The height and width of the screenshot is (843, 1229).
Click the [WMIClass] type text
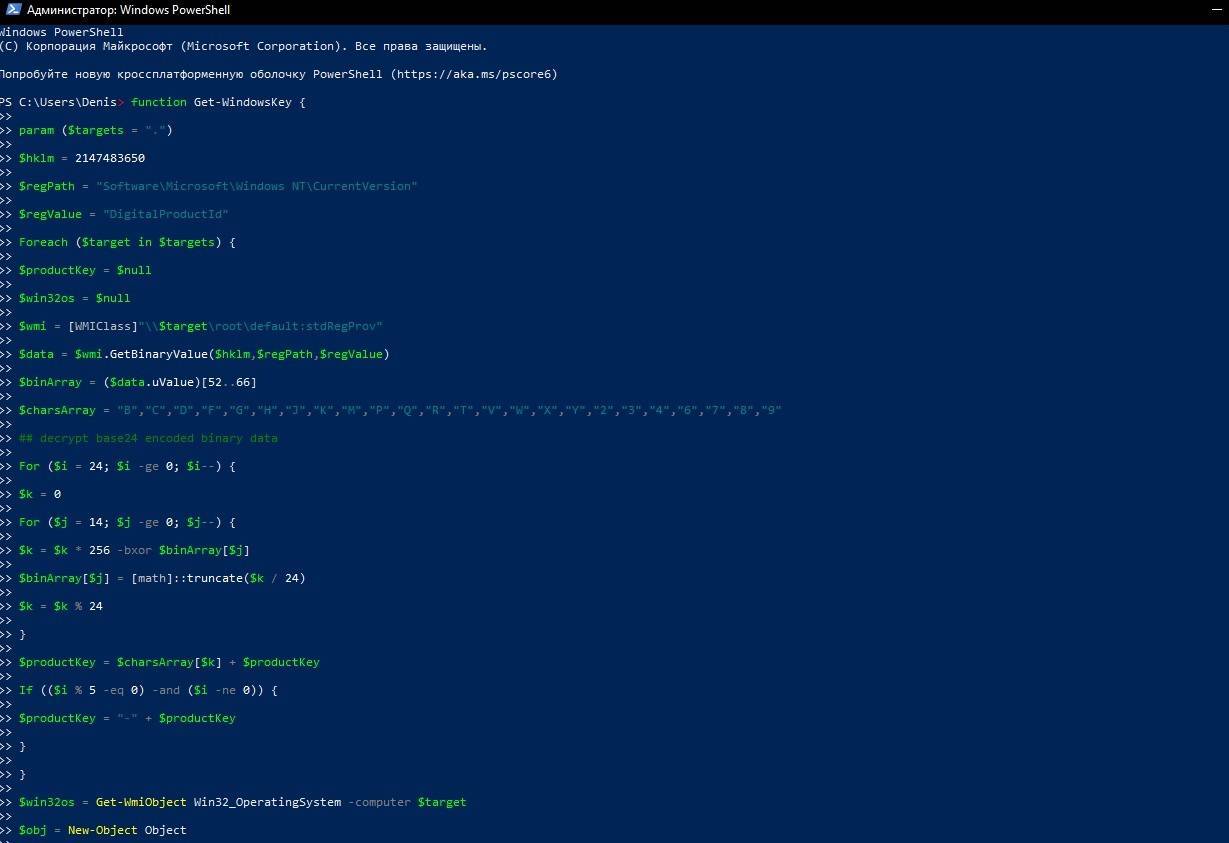(x=102, y=326)
